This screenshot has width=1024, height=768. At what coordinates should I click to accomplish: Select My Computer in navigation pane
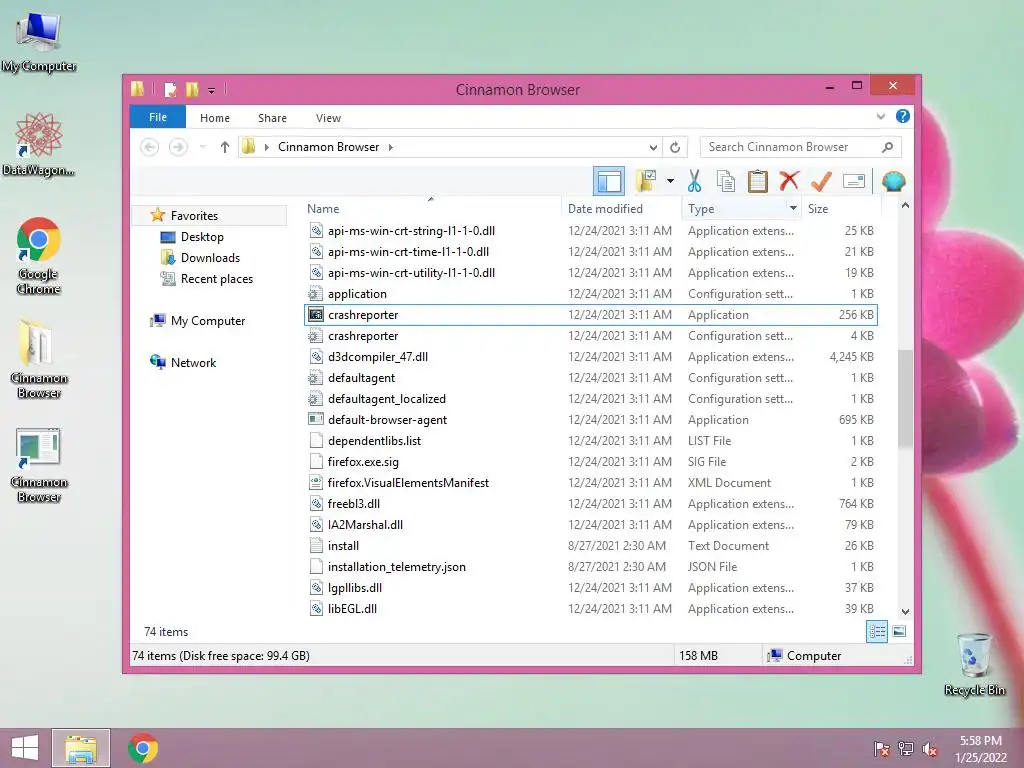[208, 321]
